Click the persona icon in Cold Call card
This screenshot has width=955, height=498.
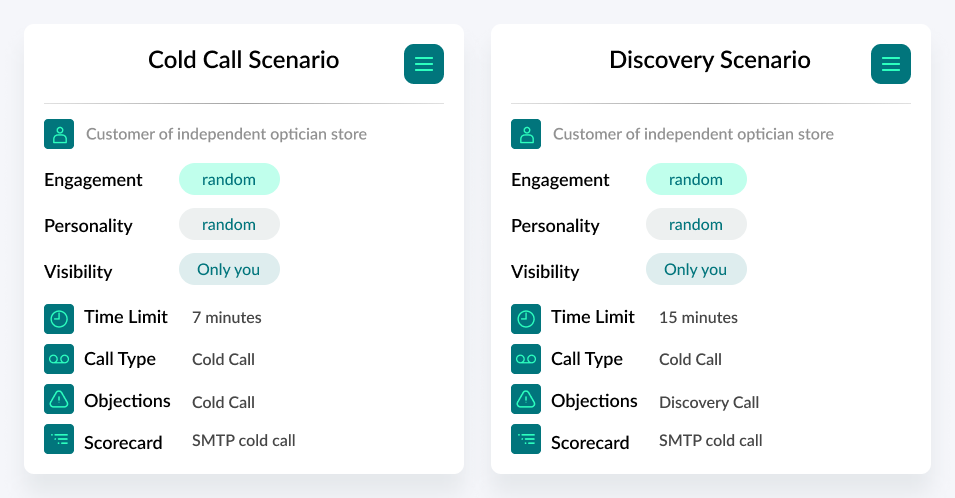(59, 134)
